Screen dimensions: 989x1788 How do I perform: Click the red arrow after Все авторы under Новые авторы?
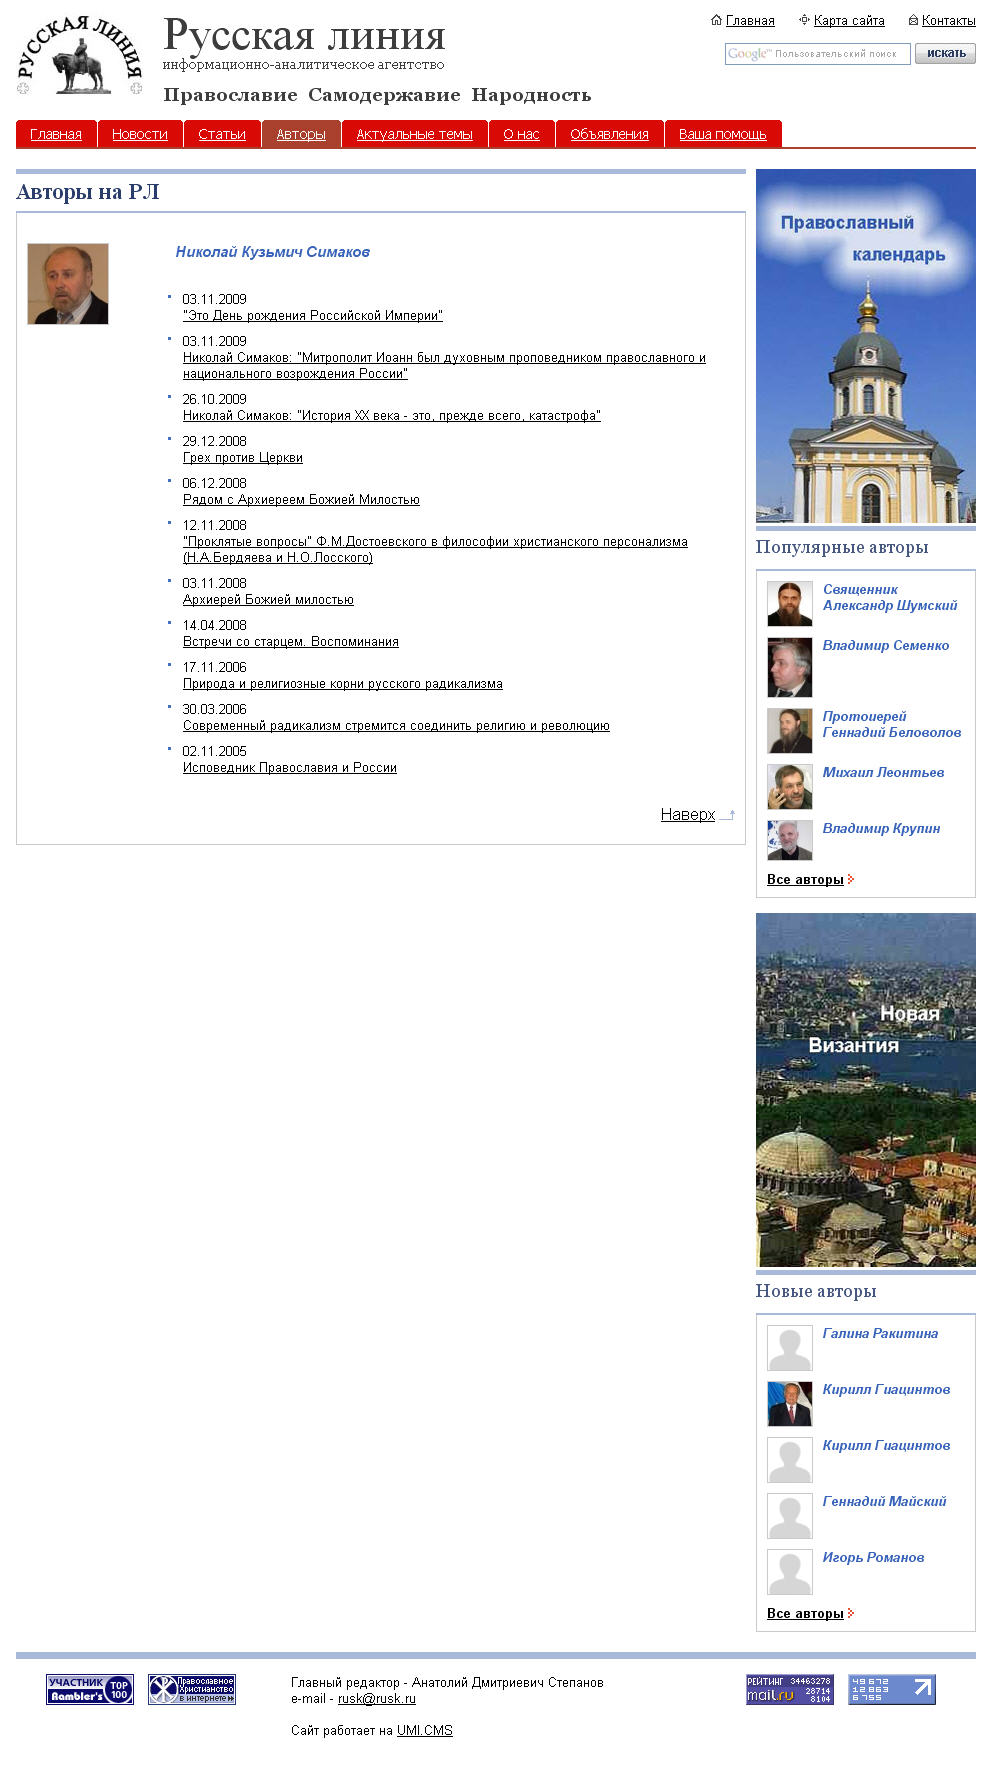click(x=851, y=1614)
